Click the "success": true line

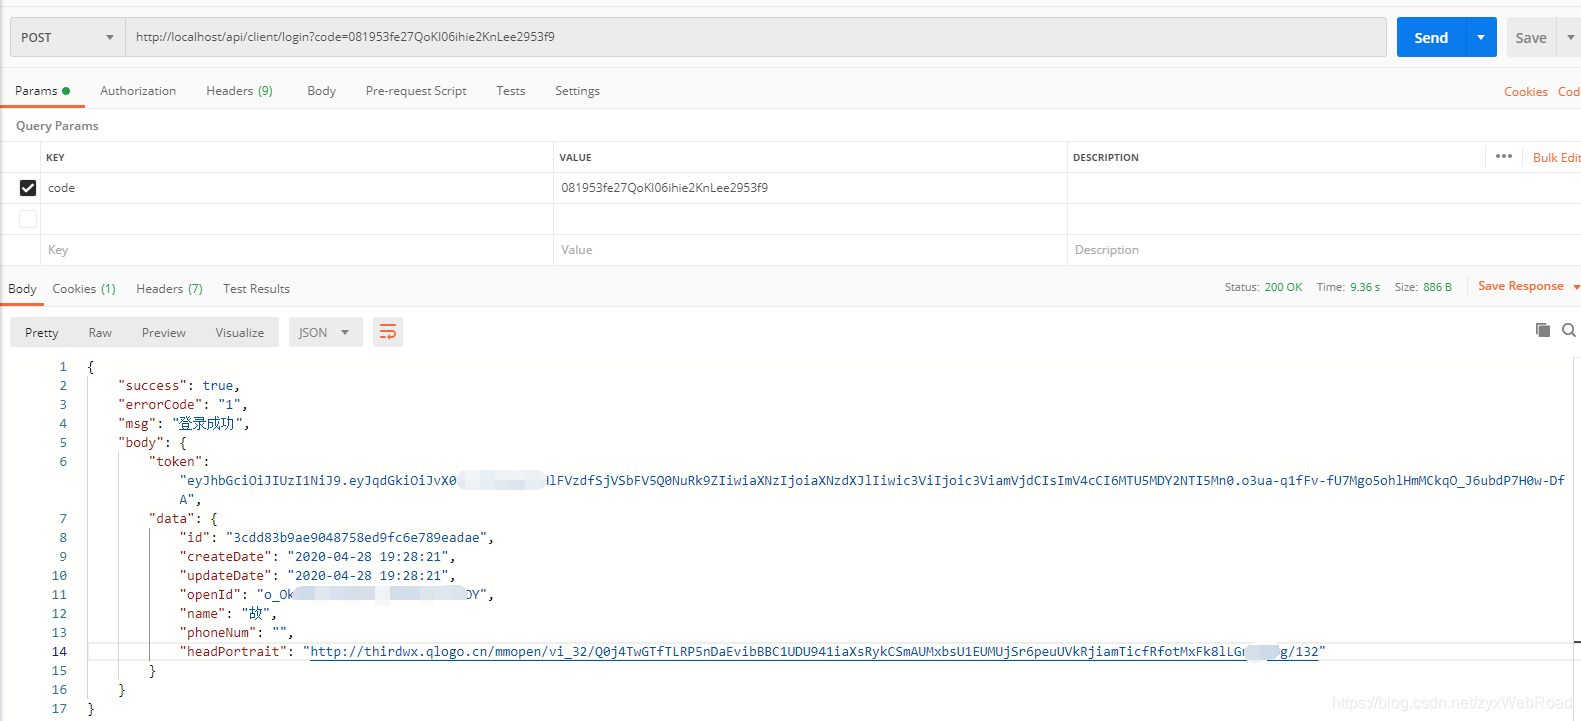pos(179,386)
